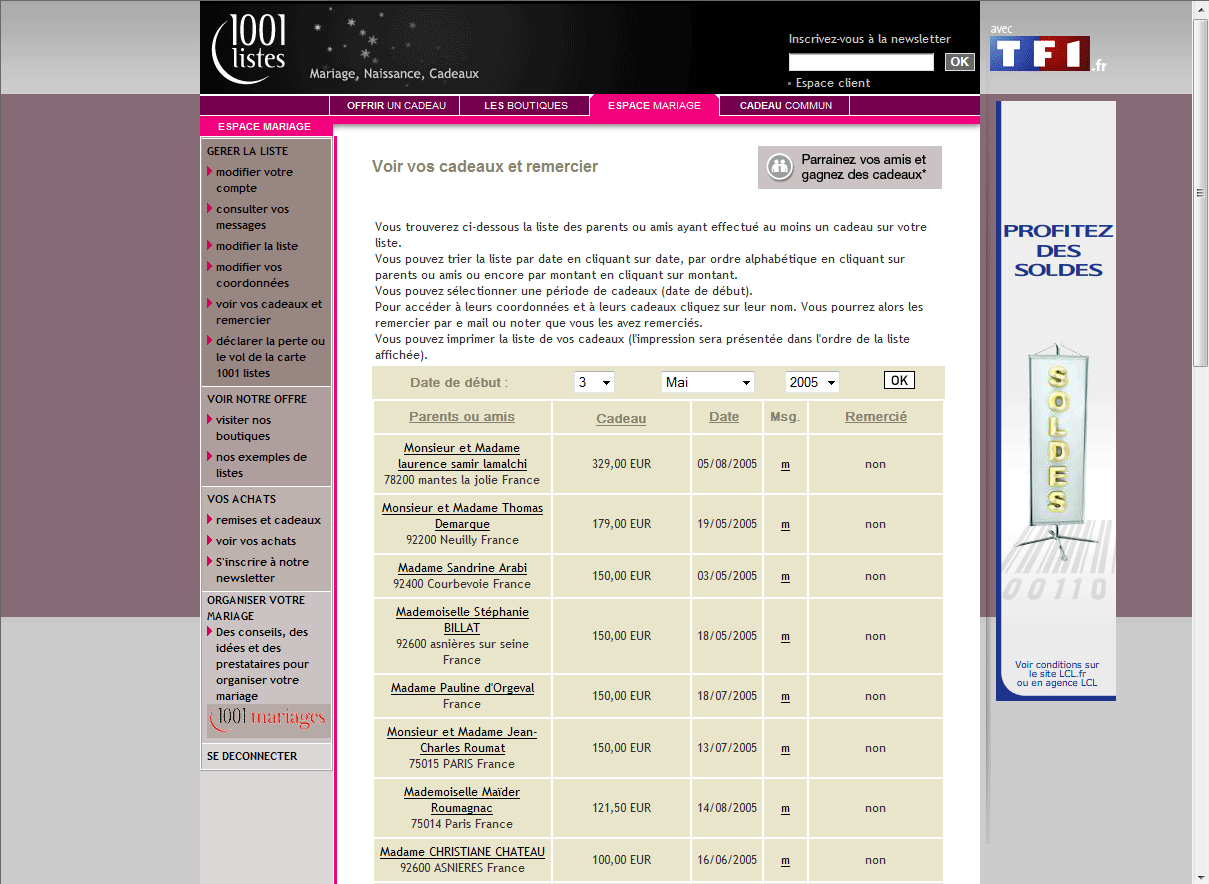Viewport: 1209px width, 884px height.
Task: Click the TF1 logo
Action: point(1040,53)
